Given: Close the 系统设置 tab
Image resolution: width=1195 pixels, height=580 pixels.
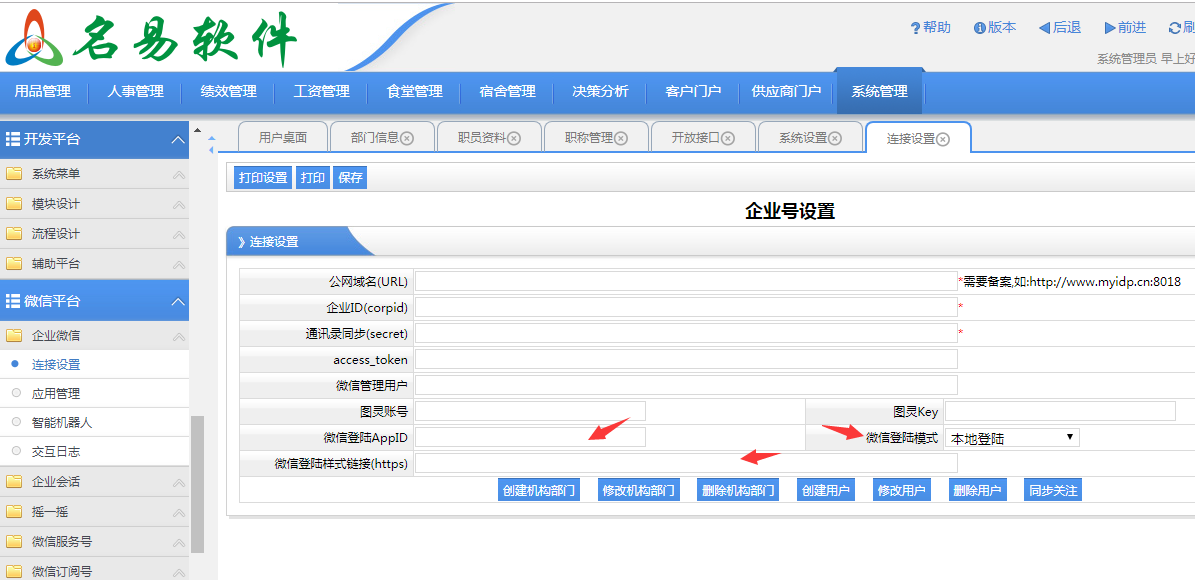Looking at the screenshot, I should point(835,139).
